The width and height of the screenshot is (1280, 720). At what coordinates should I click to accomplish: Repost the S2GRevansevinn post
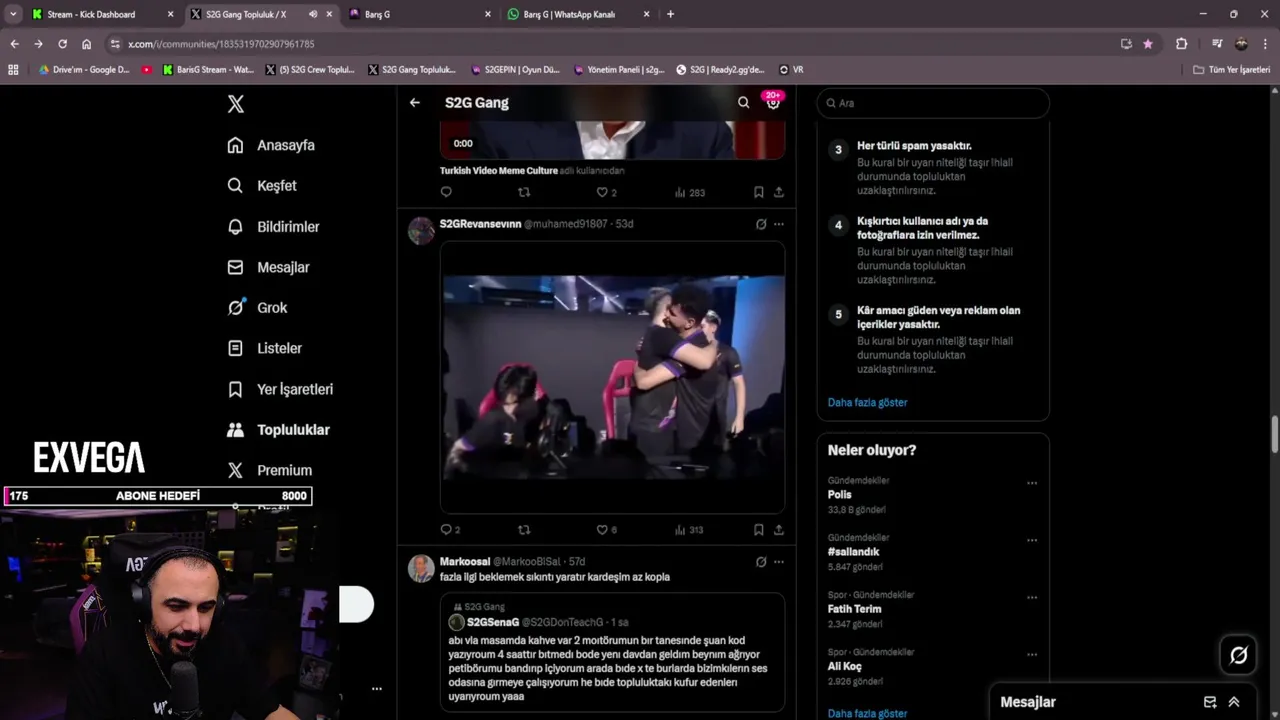(x=524, y=530)
